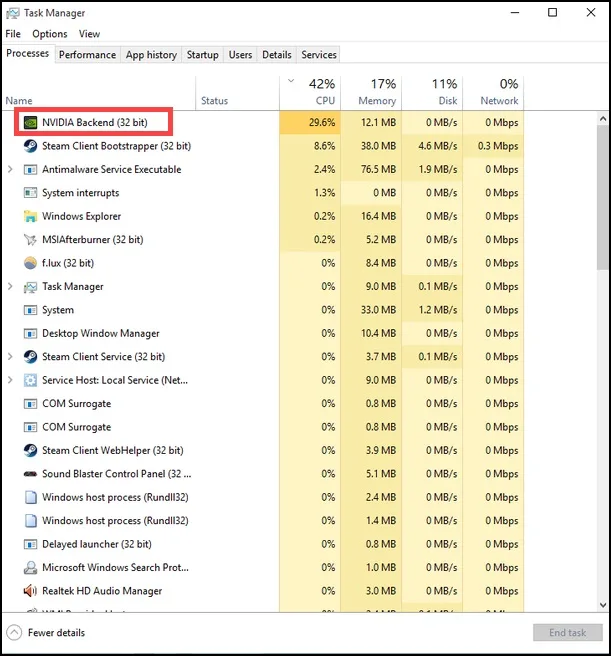Click the Delayed launcher icon
Screen dimensions: 611x656
(x=30, y=544)
